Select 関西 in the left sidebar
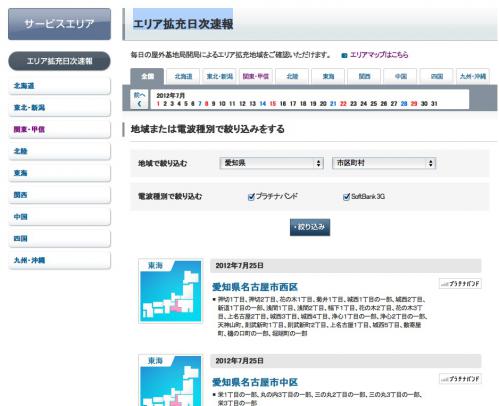The height and width of the screenshot is (406, 499). (x=59, y=195)
